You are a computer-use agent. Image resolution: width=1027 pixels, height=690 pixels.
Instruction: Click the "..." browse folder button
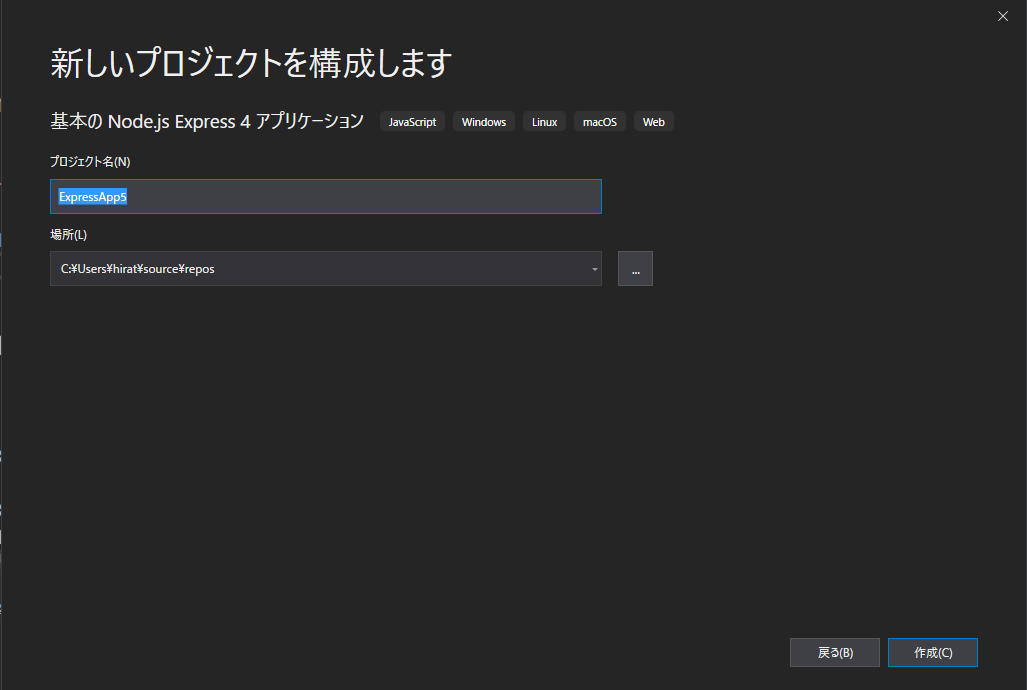click(x=635, y=268)
